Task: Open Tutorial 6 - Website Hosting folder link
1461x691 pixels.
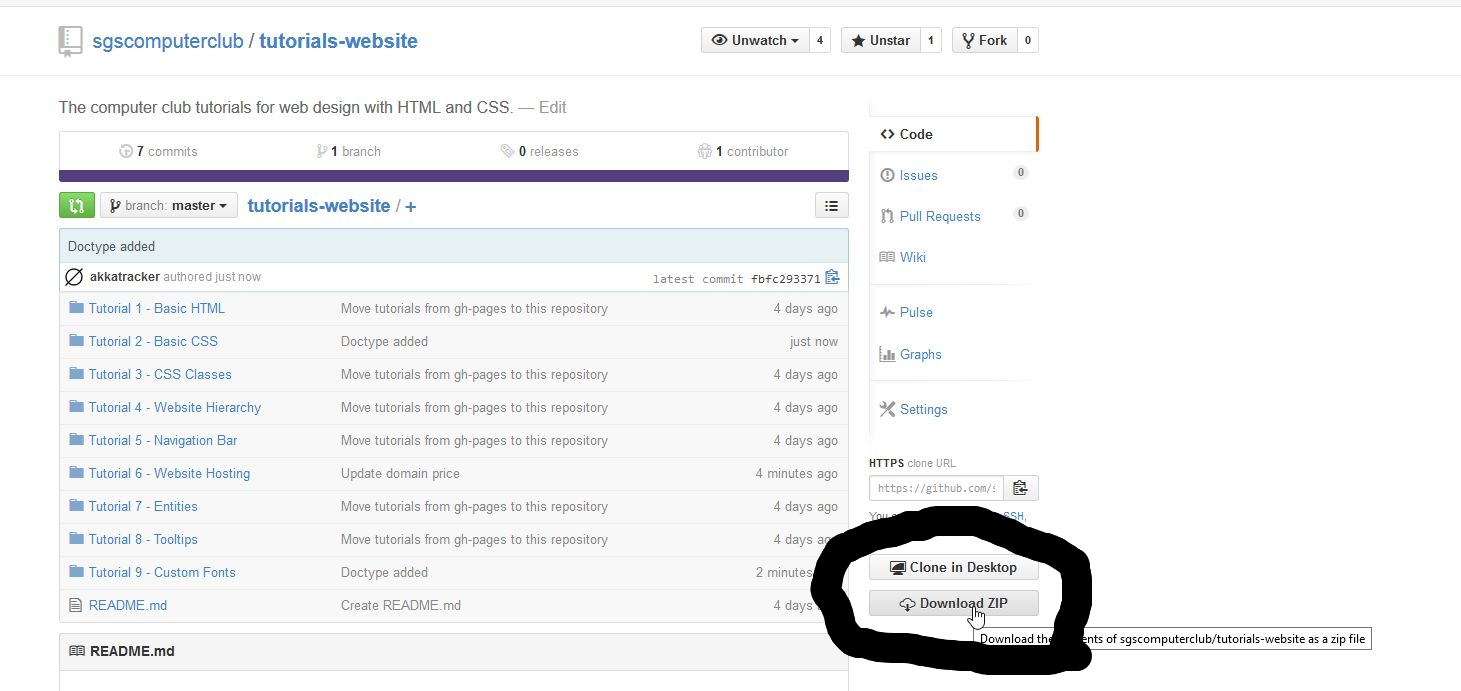Action: click(169, 473)
